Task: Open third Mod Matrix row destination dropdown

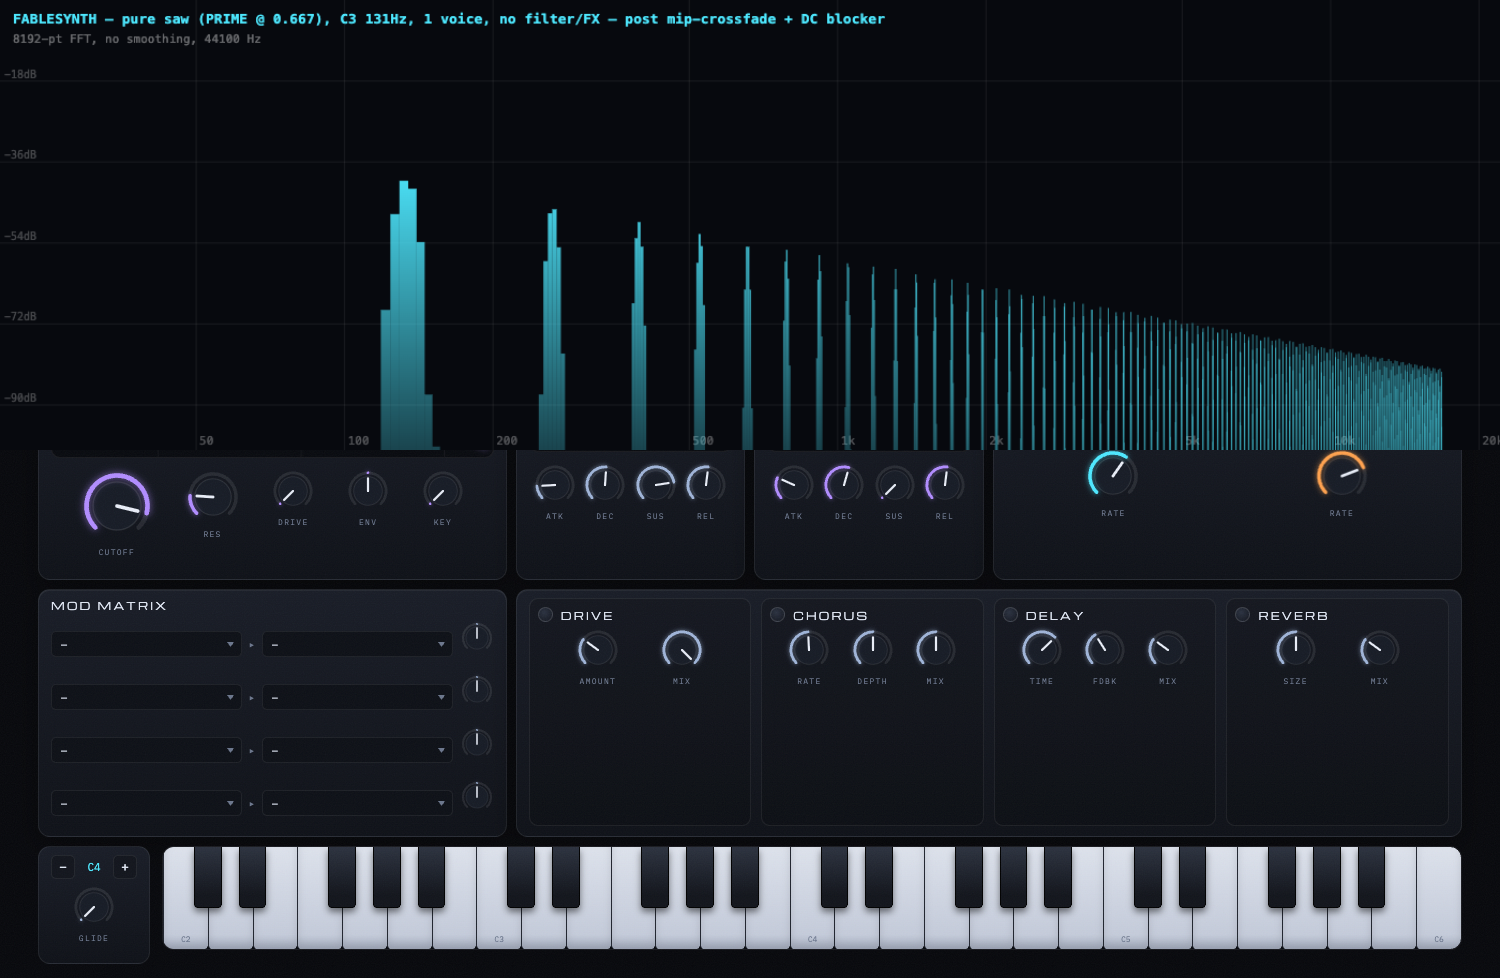Action: (x=357, y=750)
